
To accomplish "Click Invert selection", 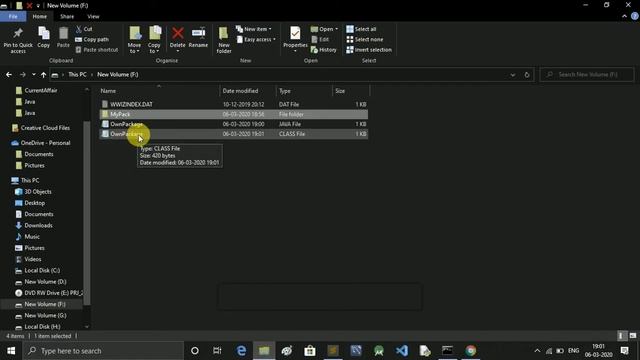I will (369, 50).
